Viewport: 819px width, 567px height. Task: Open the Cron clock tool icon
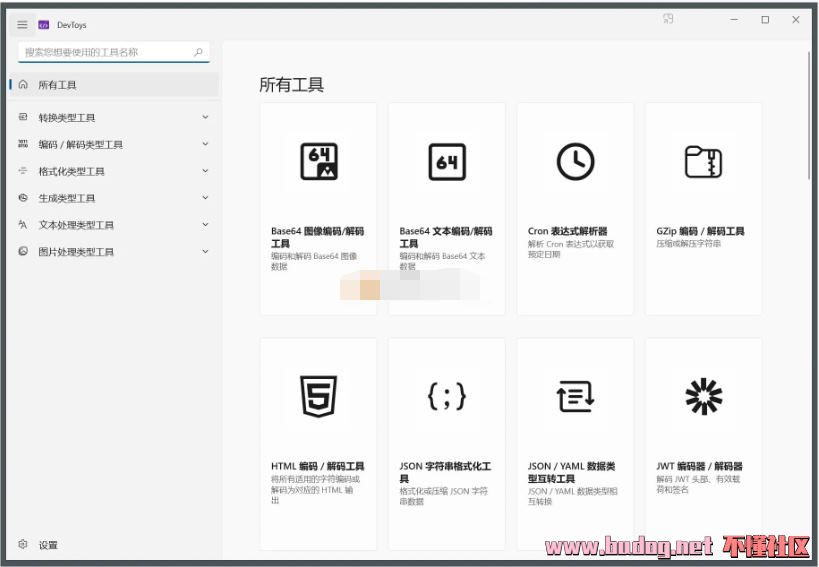(576, 162)
